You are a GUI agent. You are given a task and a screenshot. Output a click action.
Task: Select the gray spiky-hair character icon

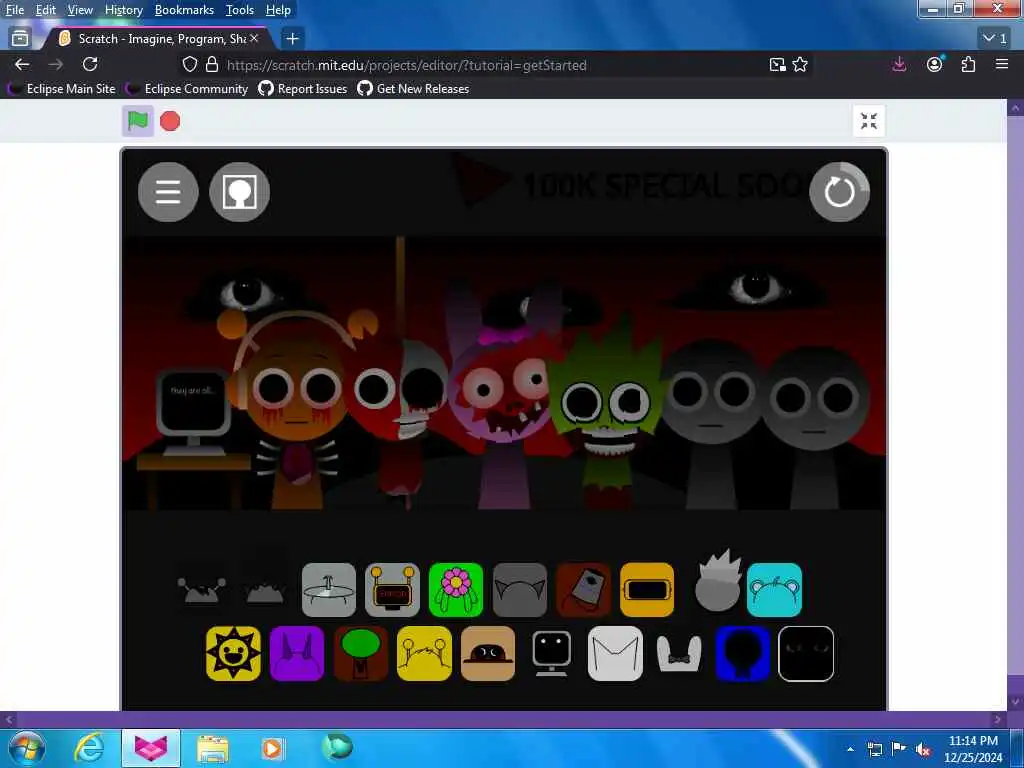click(718, 581)
